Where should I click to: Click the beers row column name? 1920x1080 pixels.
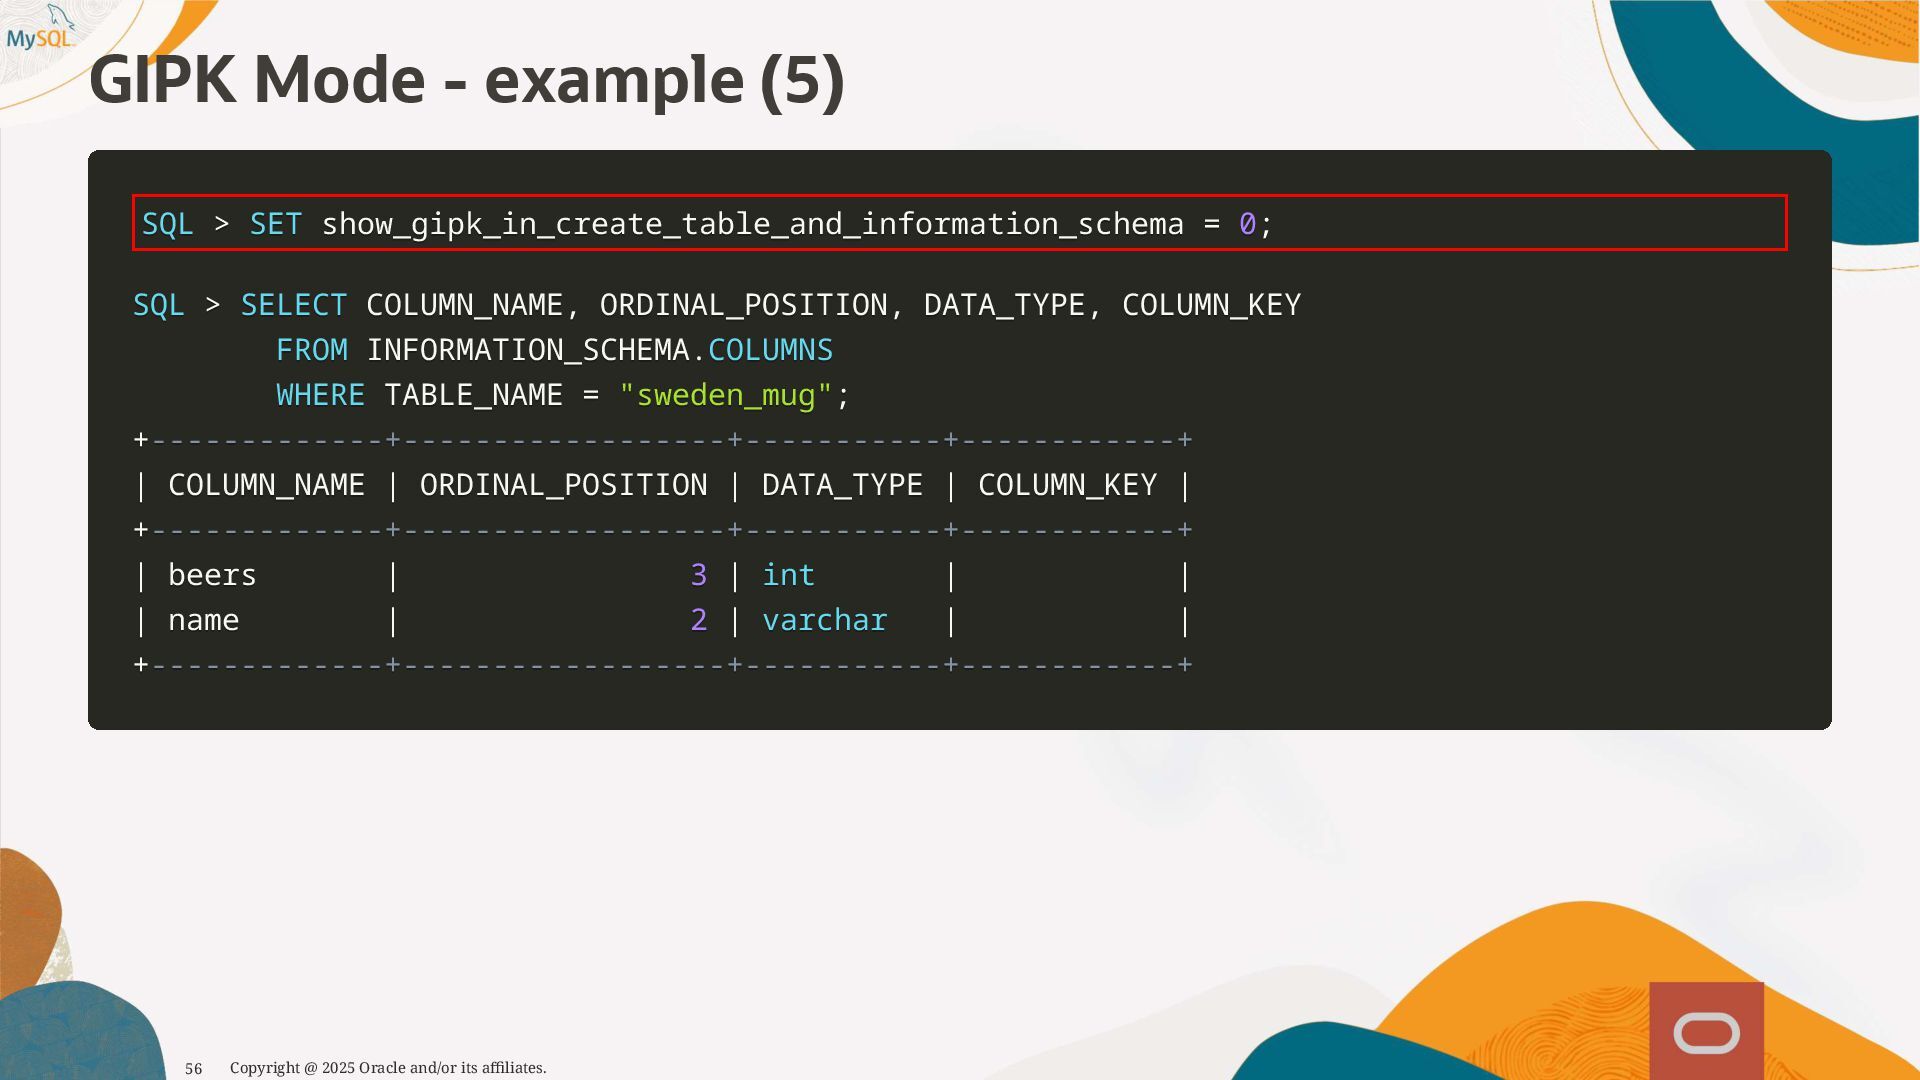pos(212,575)
